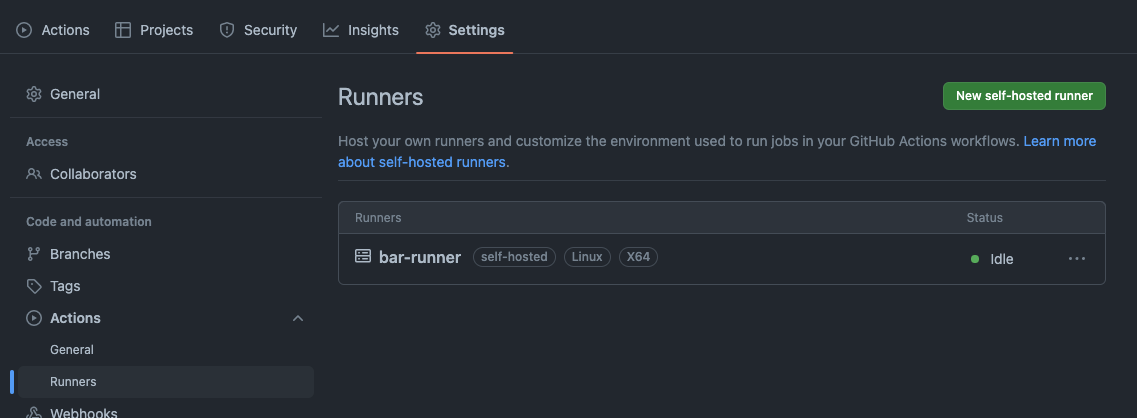Click the server icon beside bar-runner
This screenshot has width=1137, height=418.
click(x=363, y=256)
